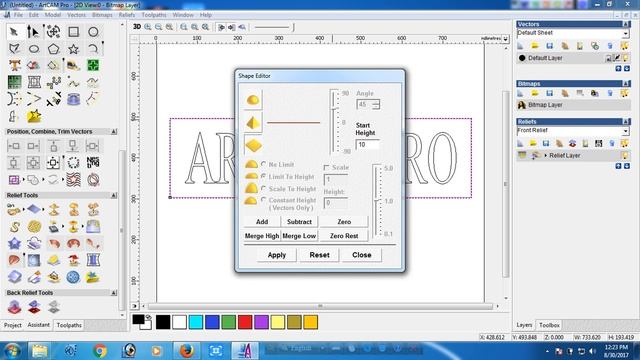Viewport: 640px width, 360px height.
Task: Collapse the Bitmaps panel
Action: pyautogui.click(x=626, y=83)
